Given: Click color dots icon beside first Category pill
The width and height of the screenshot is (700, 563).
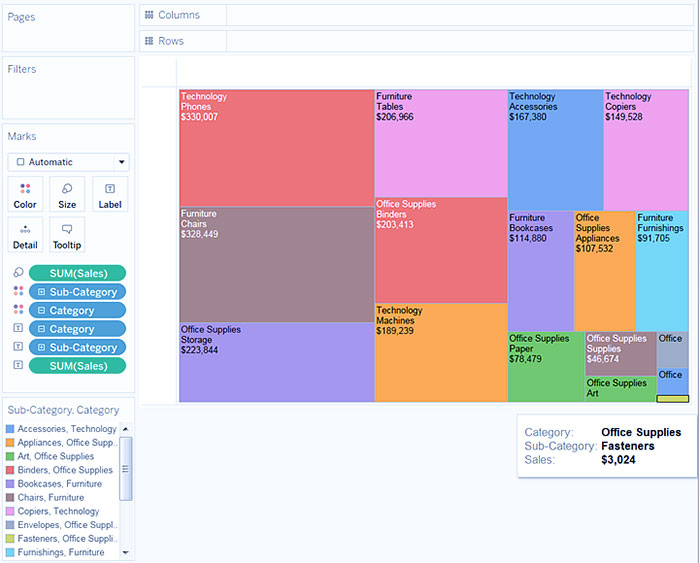Looking at the screenshot, I should pos(18,309).
